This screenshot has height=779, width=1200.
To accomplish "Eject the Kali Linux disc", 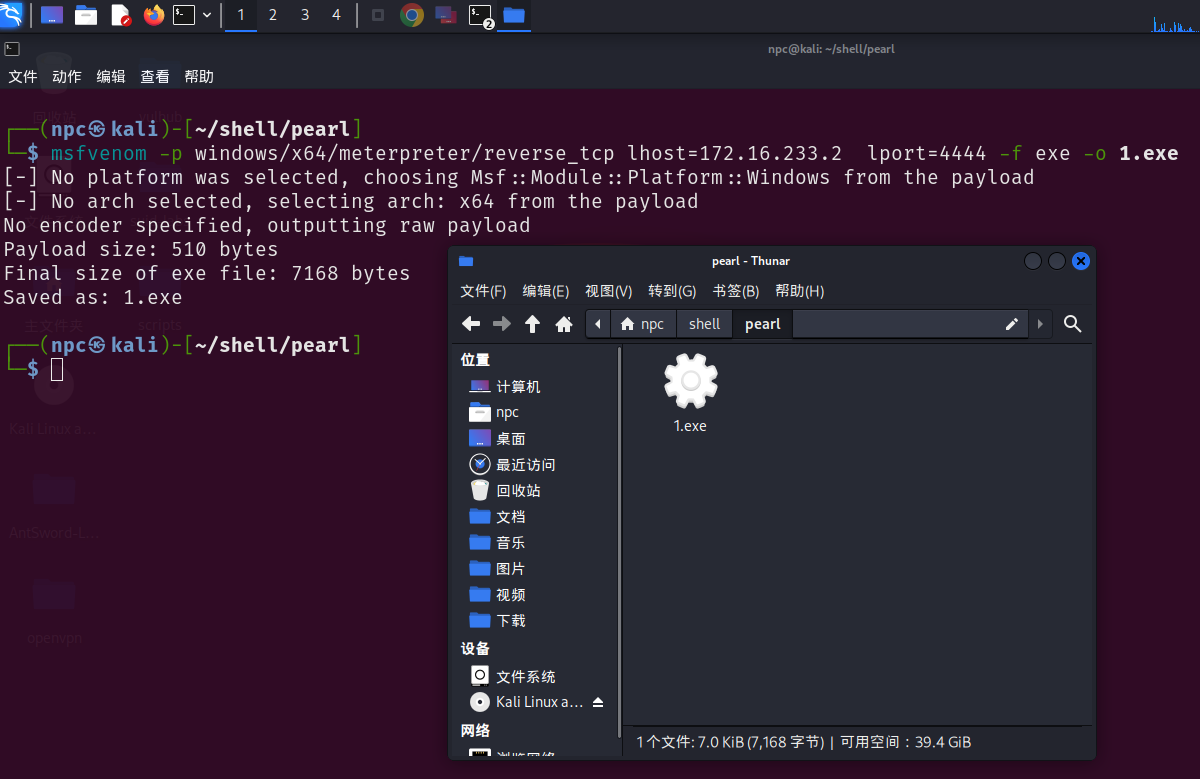I will coord(598,702).
